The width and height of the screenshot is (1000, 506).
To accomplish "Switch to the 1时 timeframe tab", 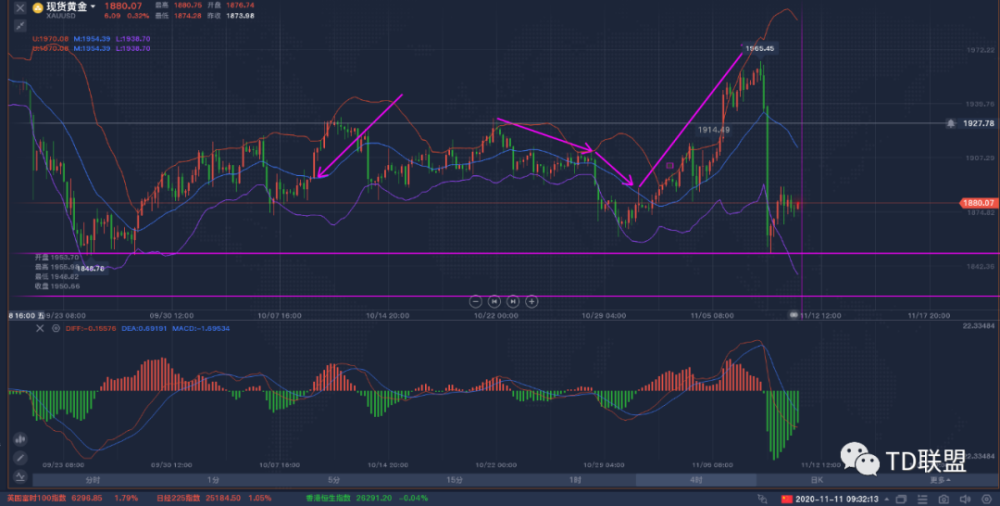I will (575, 480).
